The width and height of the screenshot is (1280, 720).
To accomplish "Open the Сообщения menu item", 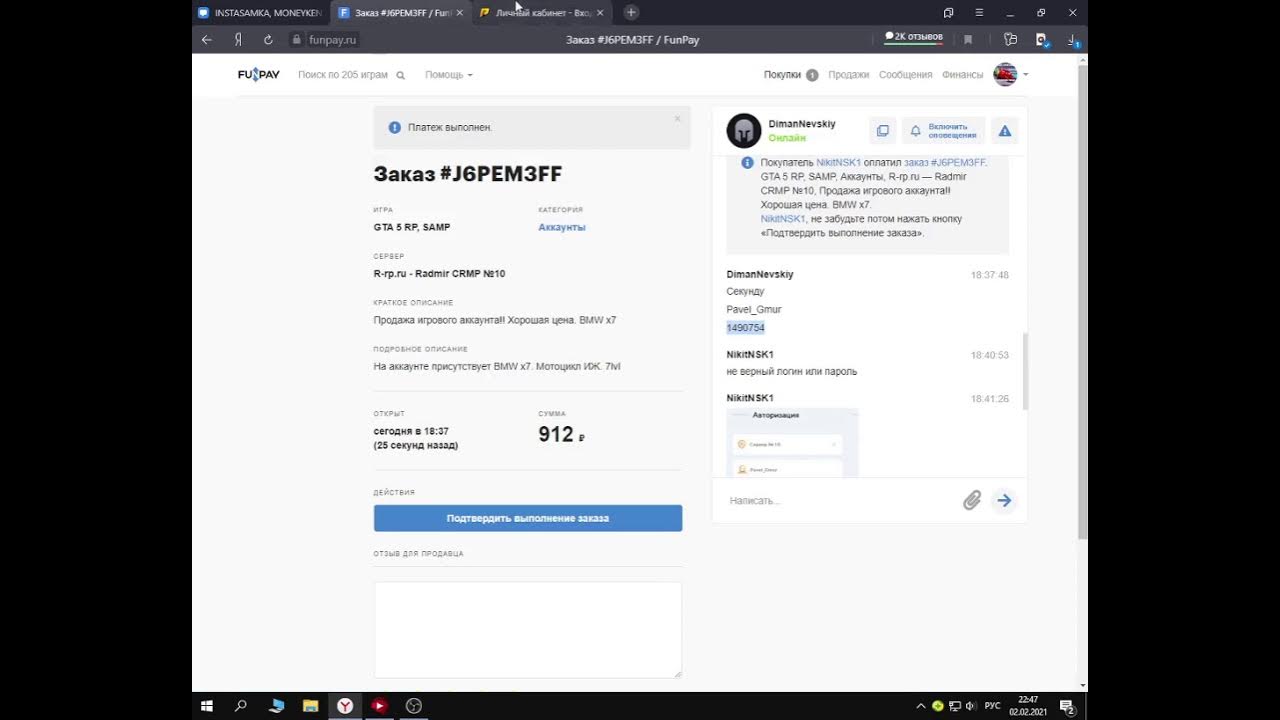I will [x=906, y=75].
